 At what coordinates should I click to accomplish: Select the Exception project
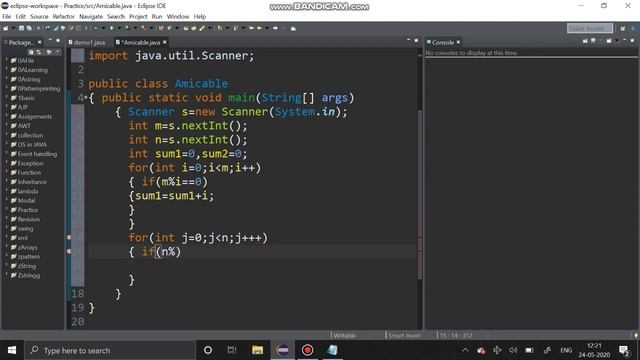[30, 163]
